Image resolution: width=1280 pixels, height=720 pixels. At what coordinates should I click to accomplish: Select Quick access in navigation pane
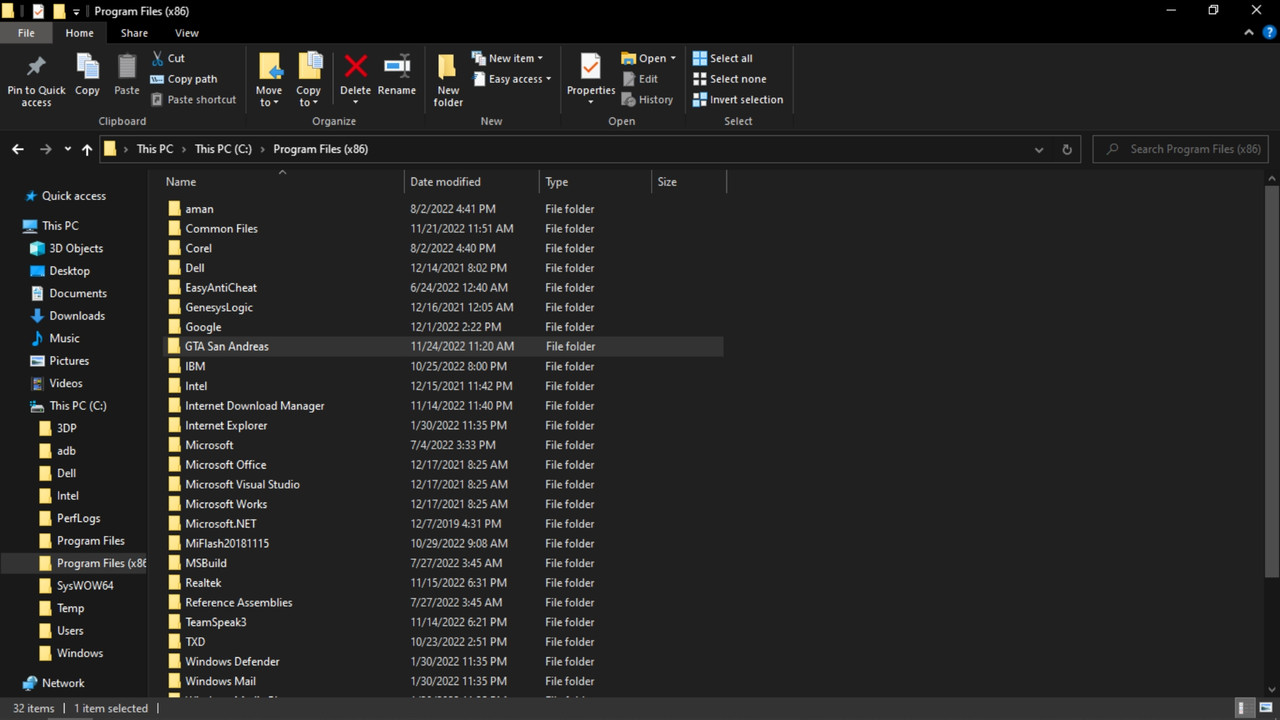[x=73, y=196]
